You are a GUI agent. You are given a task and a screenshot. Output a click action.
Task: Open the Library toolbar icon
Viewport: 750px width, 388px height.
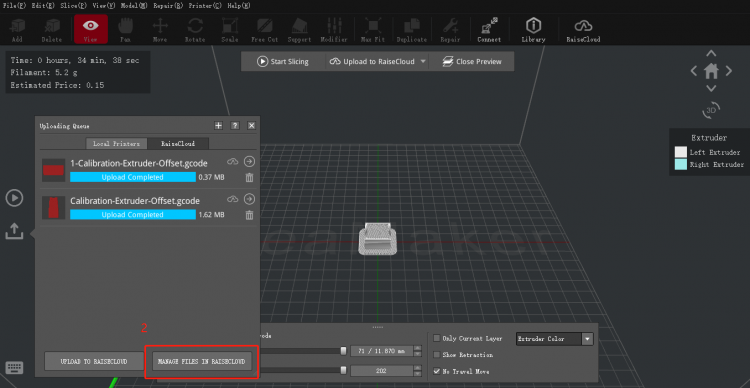(x=533, y=30)
